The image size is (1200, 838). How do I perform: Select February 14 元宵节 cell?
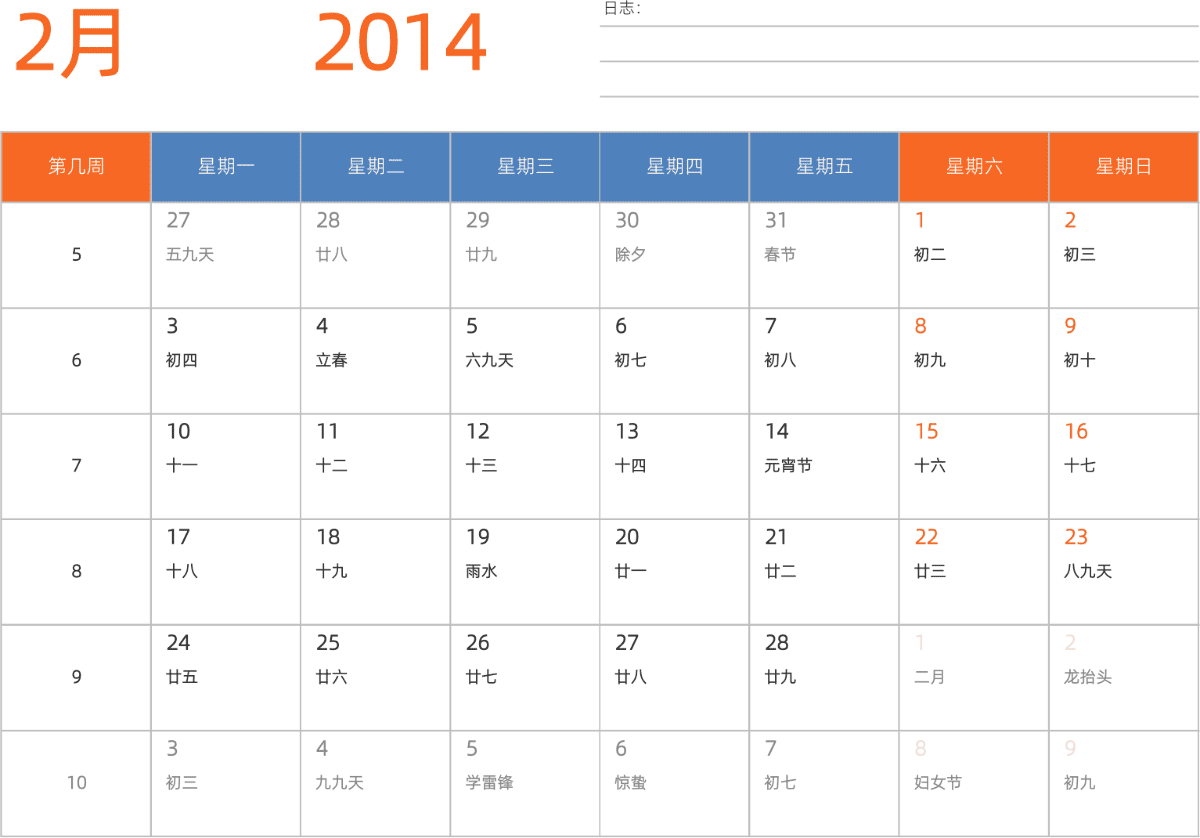(x=824, y=466)
